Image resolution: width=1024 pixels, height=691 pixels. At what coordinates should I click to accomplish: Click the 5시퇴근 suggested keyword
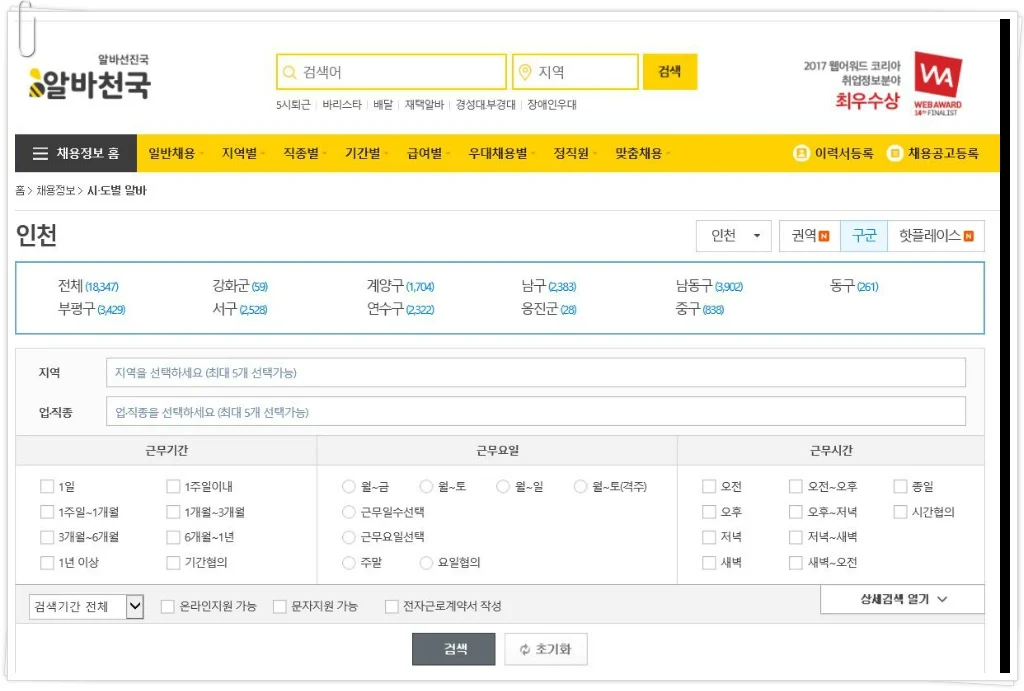coord(293,104)
